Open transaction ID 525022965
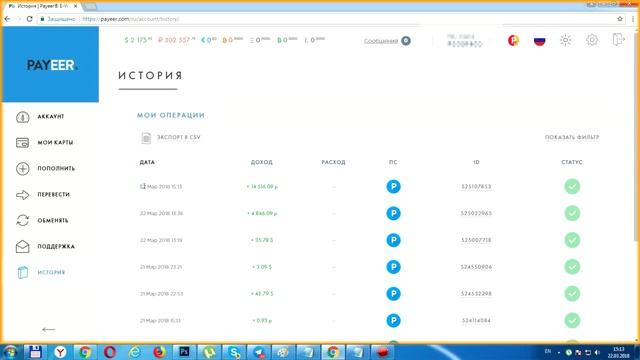 476,213
